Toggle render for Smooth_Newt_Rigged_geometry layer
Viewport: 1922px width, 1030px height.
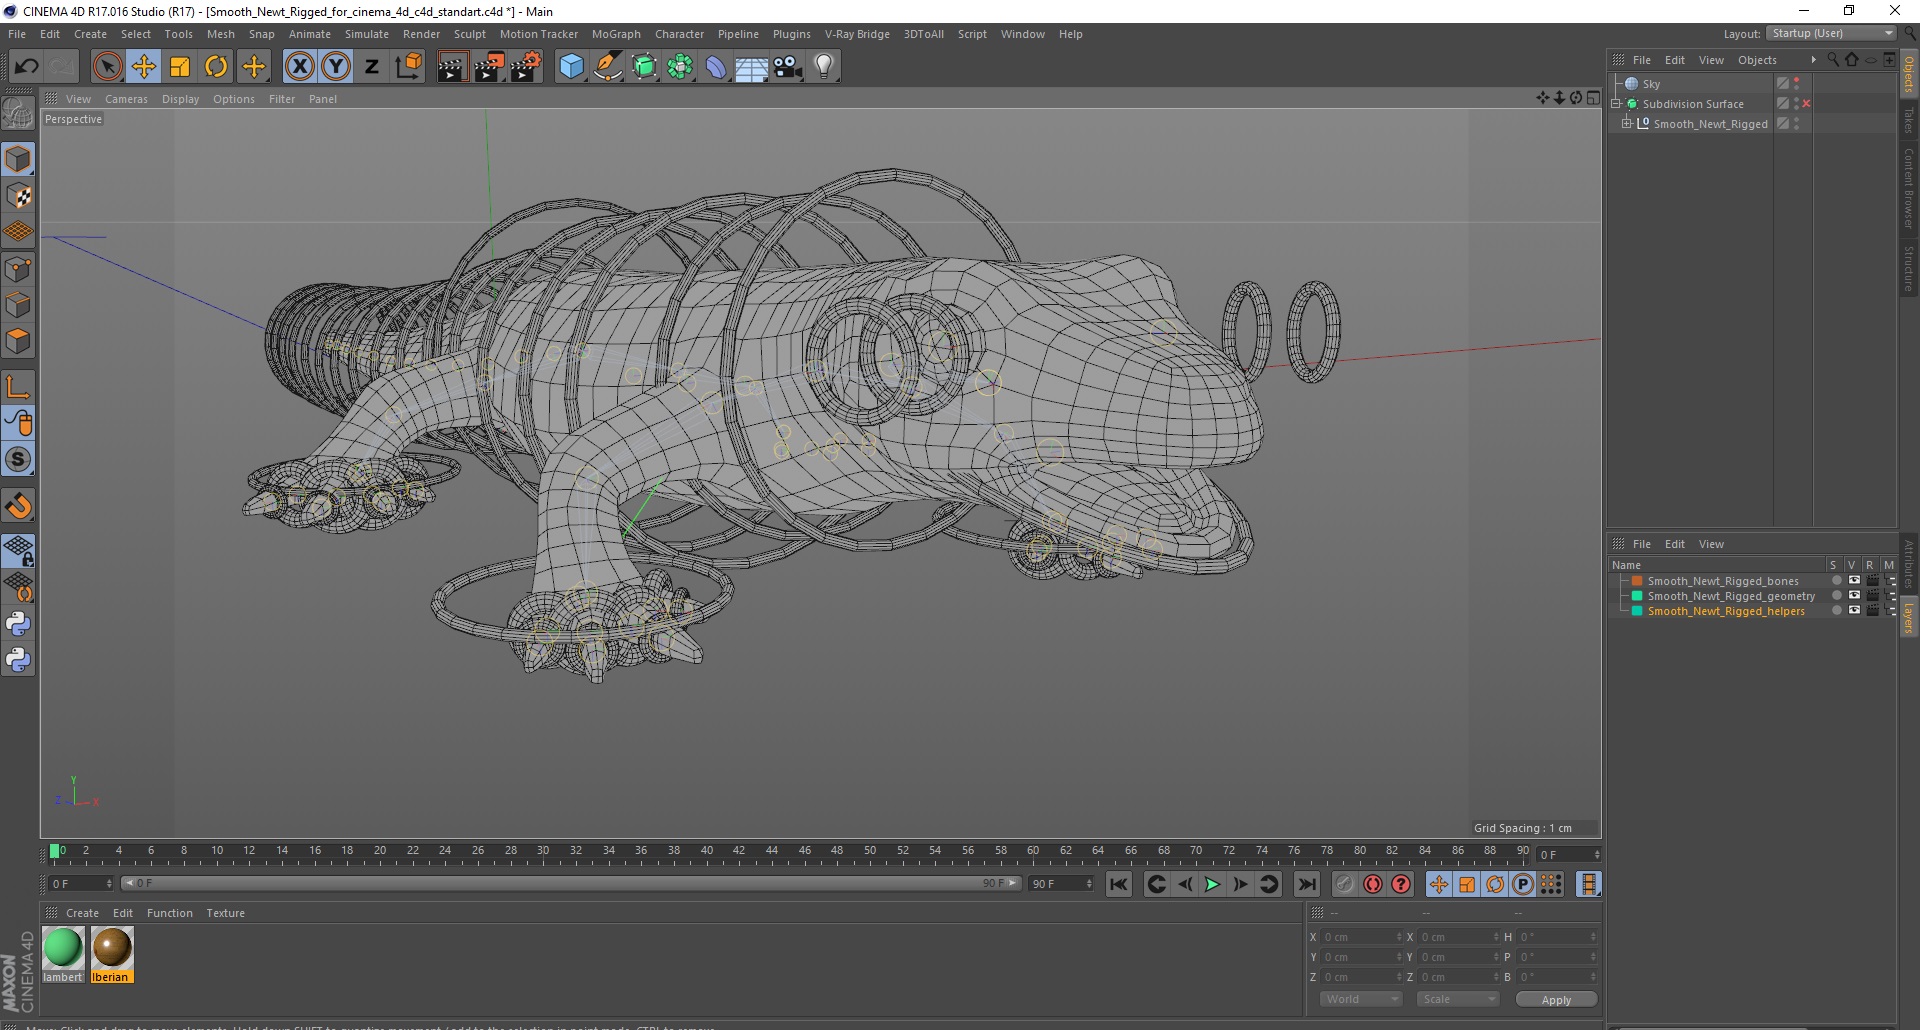(1872, 596)
